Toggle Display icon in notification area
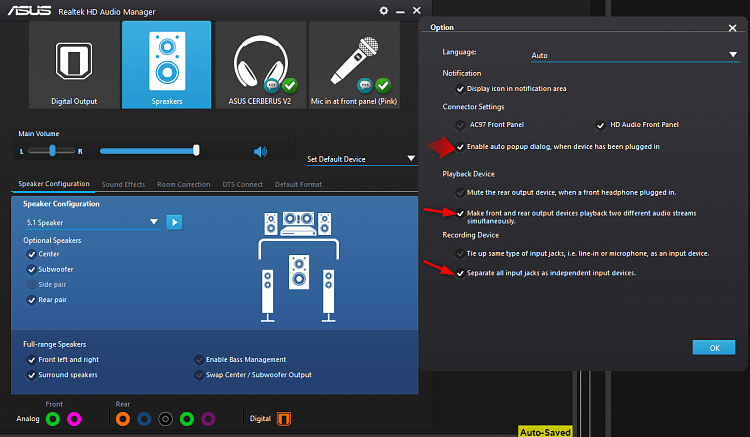Viewport: 750px width, 437px height. pos(460,89)
